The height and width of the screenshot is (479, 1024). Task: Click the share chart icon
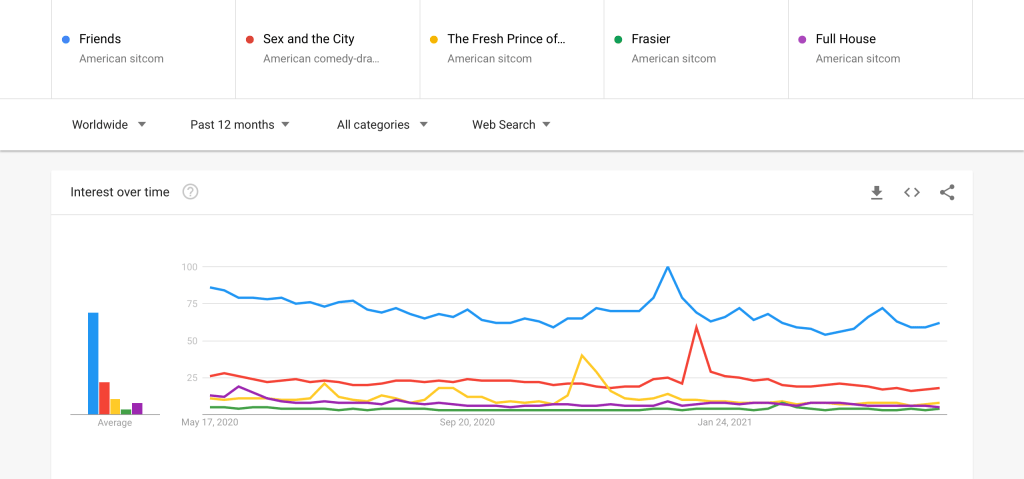[947, 192]
